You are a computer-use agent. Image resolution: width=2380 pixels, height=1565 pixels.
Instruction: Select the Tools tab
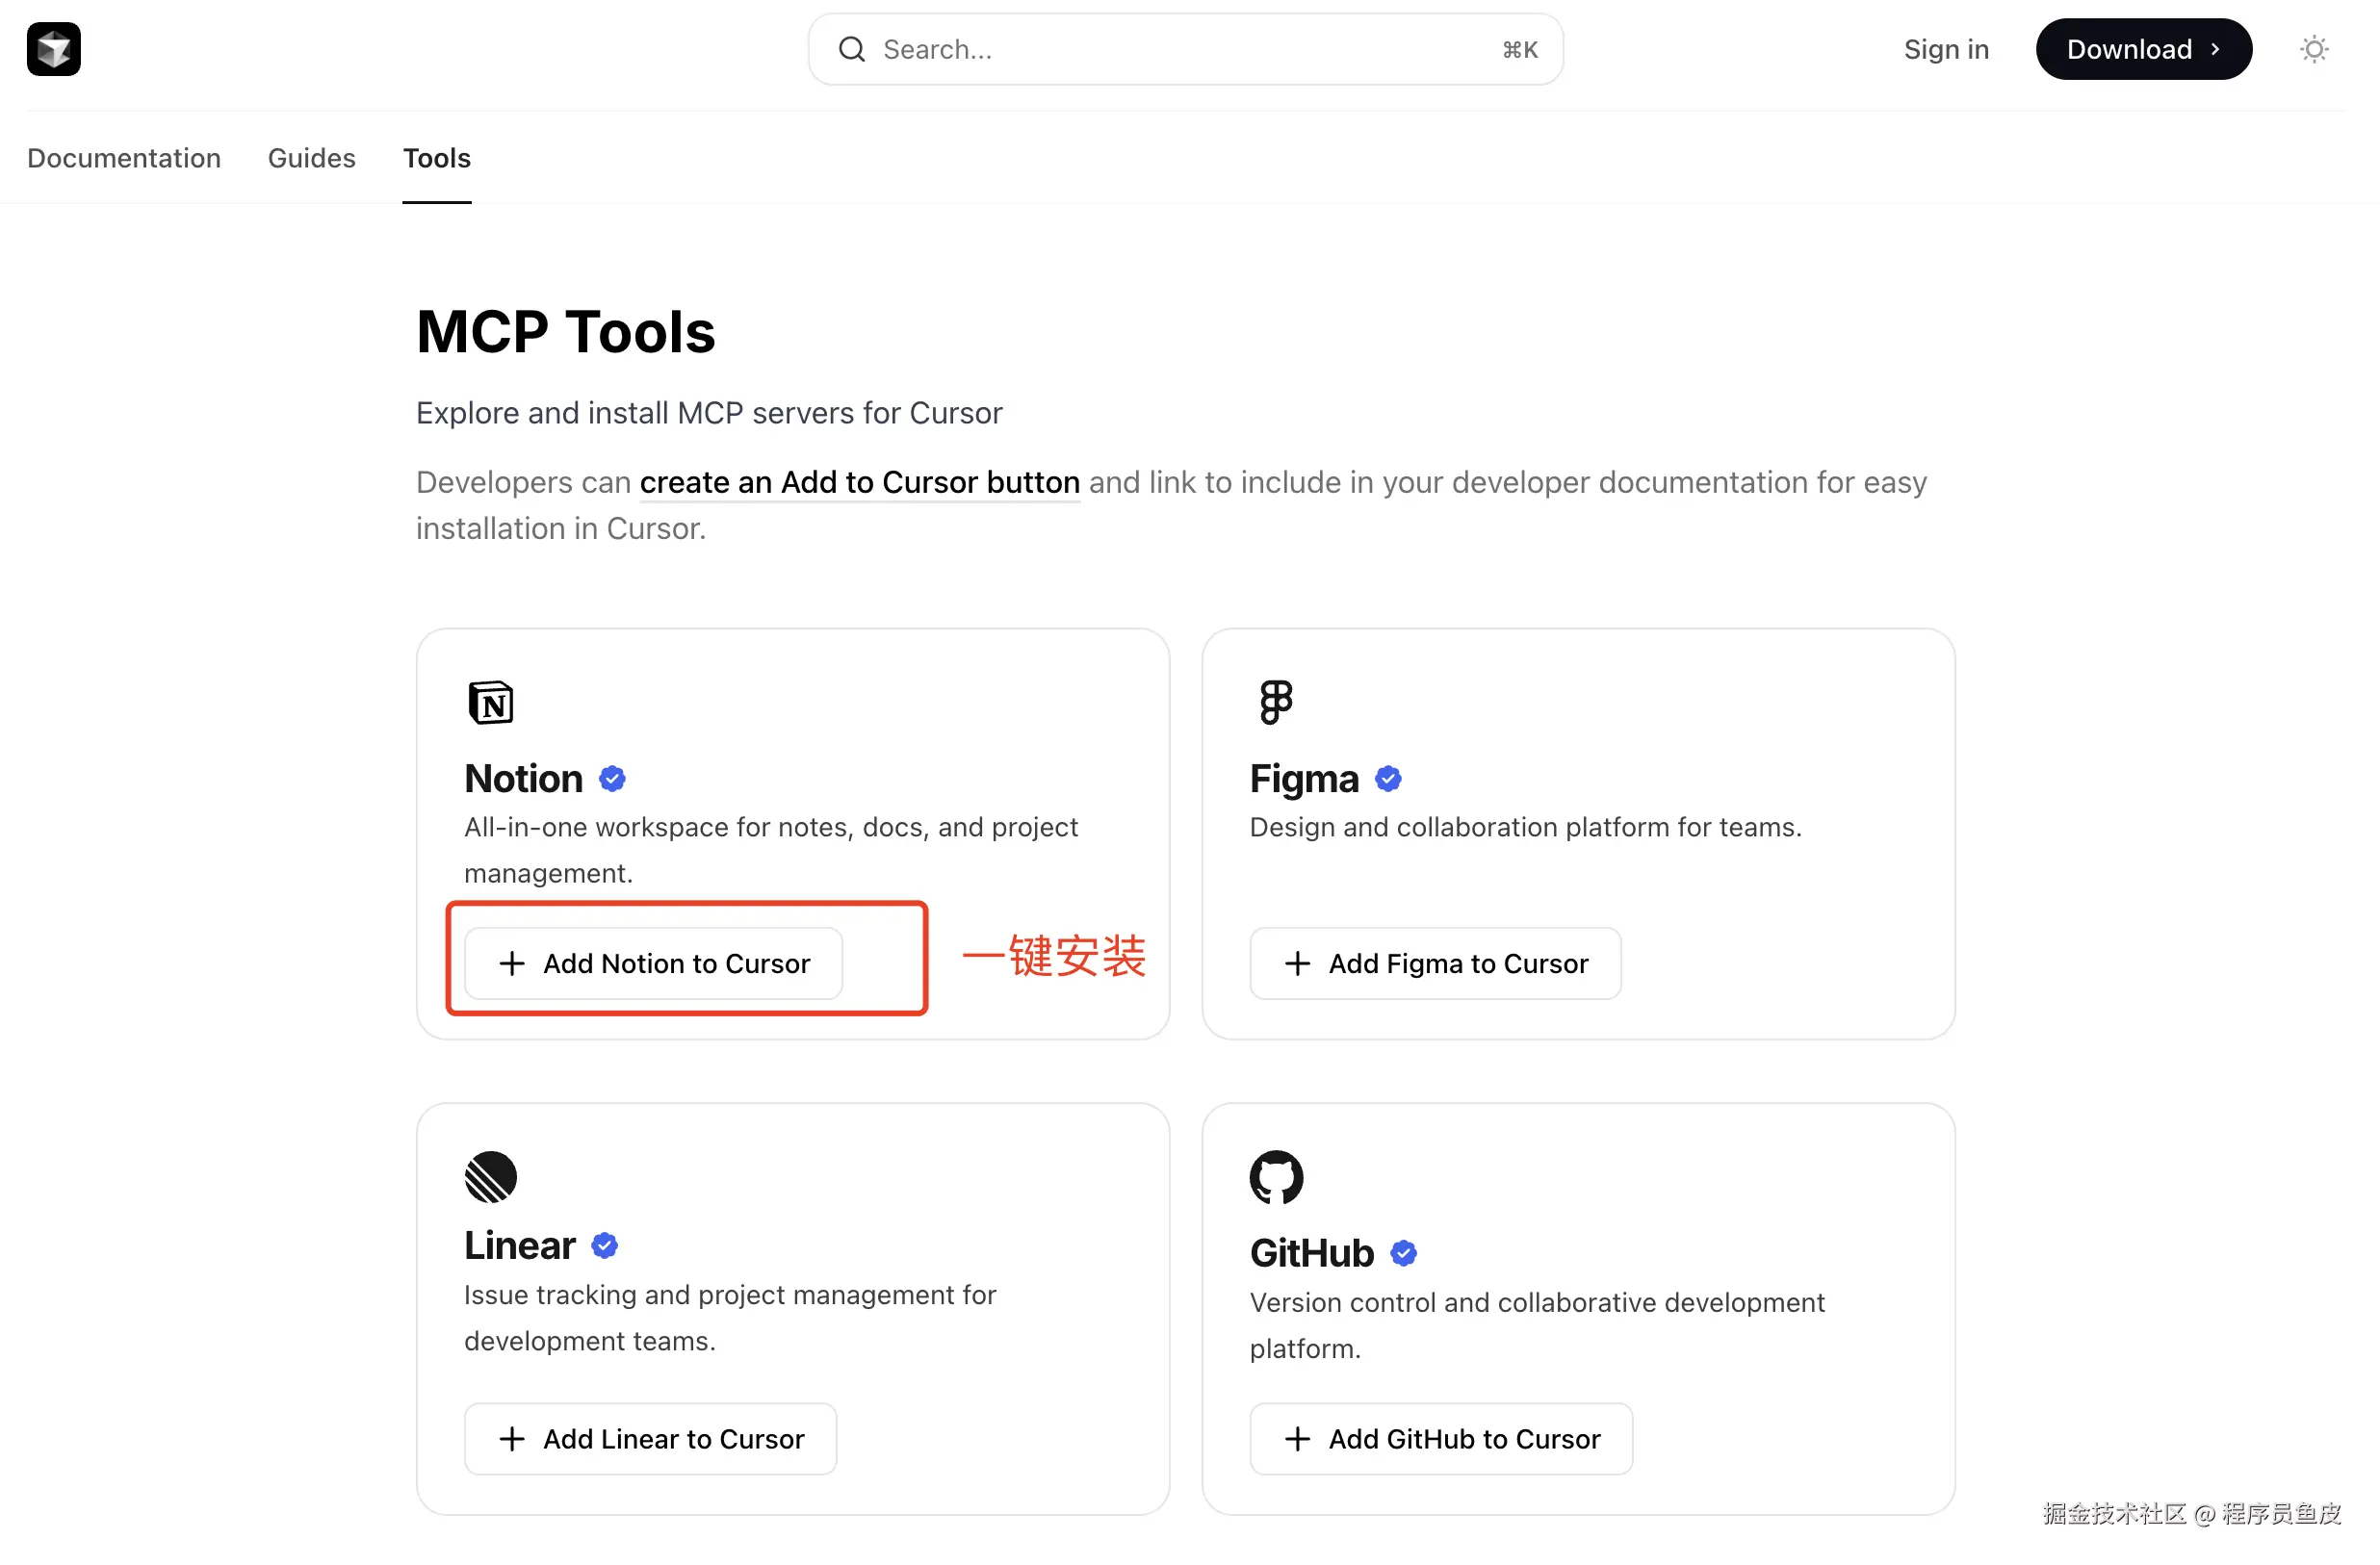tap(436, 158)
